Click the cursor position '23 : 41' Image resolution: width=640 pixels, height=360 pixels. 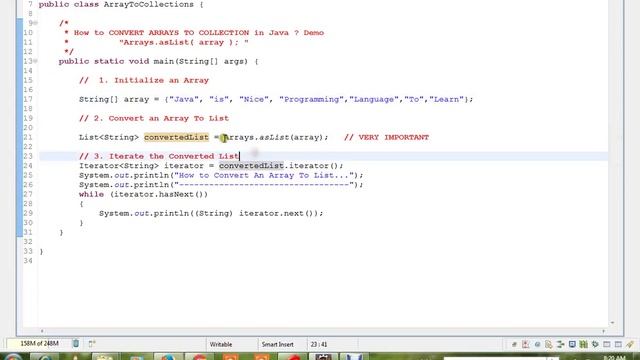[319, 344]
